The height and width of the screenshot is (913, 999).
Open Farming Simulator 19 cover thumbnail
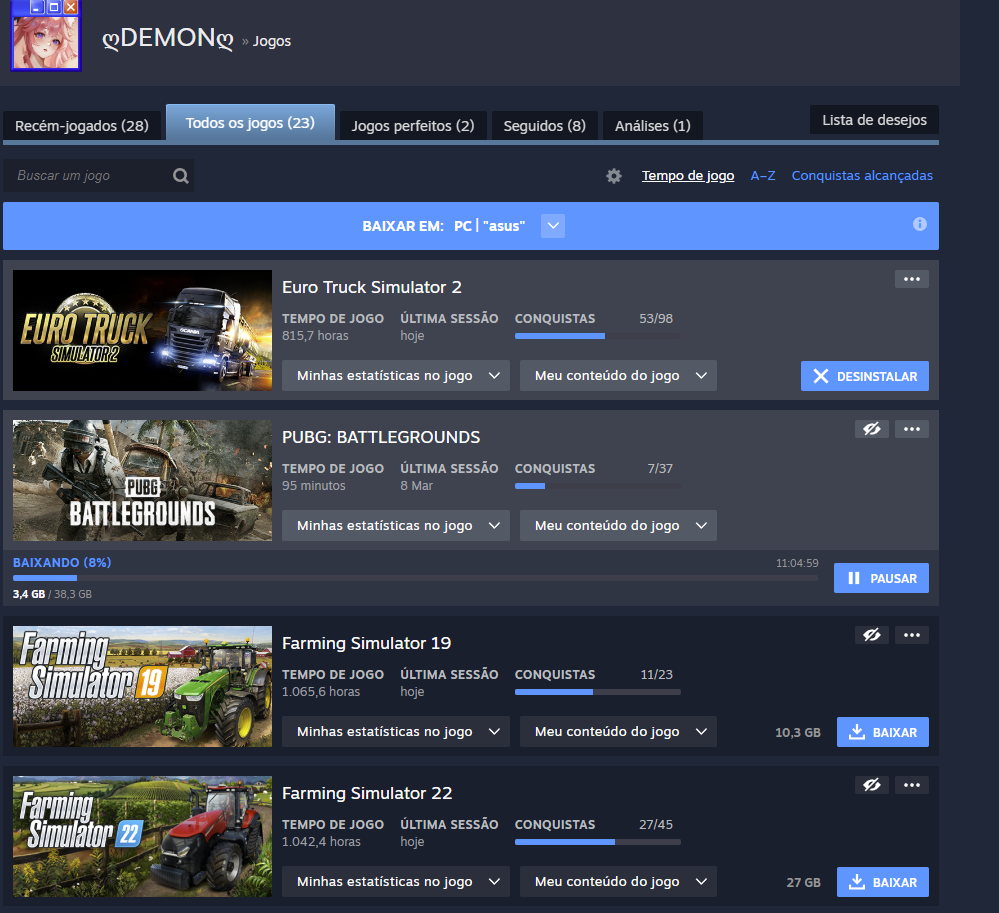[142, 686]
